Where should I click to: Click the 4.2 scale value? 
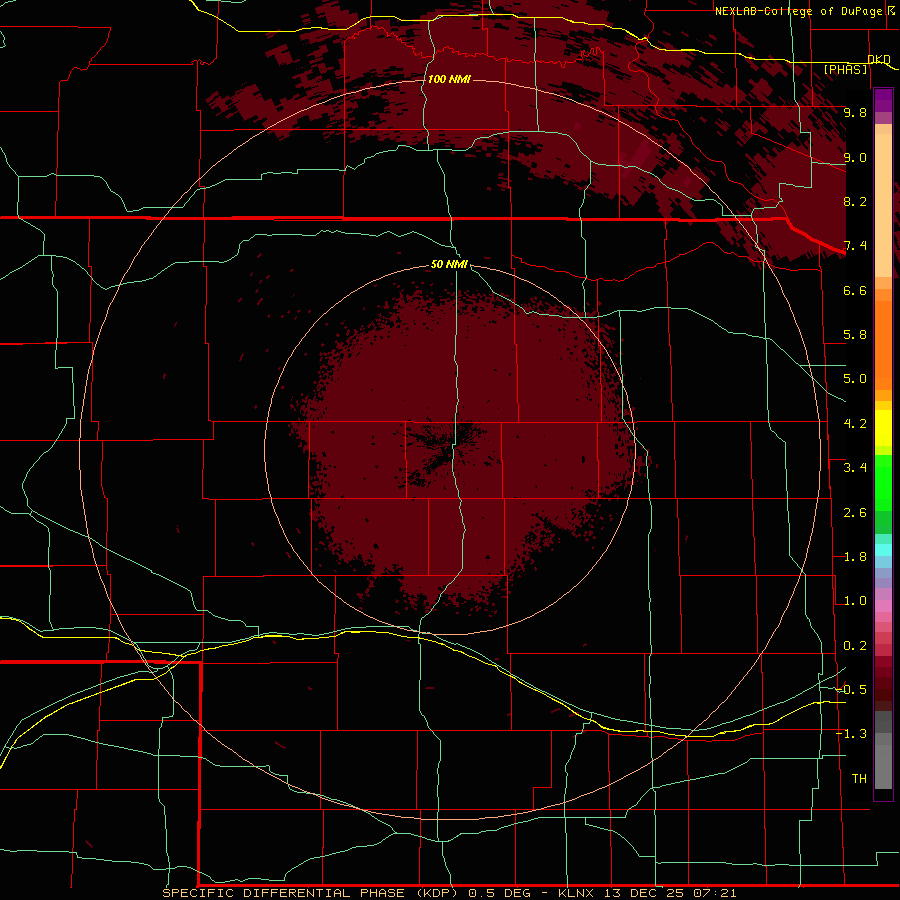pos(855,424)
